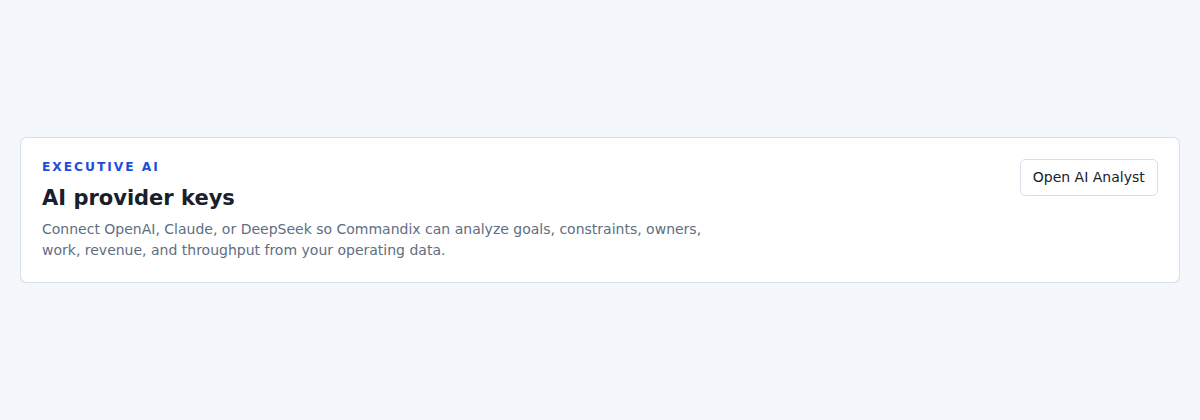Select the EXECUTIVE AI label
The width and height of the screenshot is (1200, 420).
pyautogui.click(x=100, y=167)
